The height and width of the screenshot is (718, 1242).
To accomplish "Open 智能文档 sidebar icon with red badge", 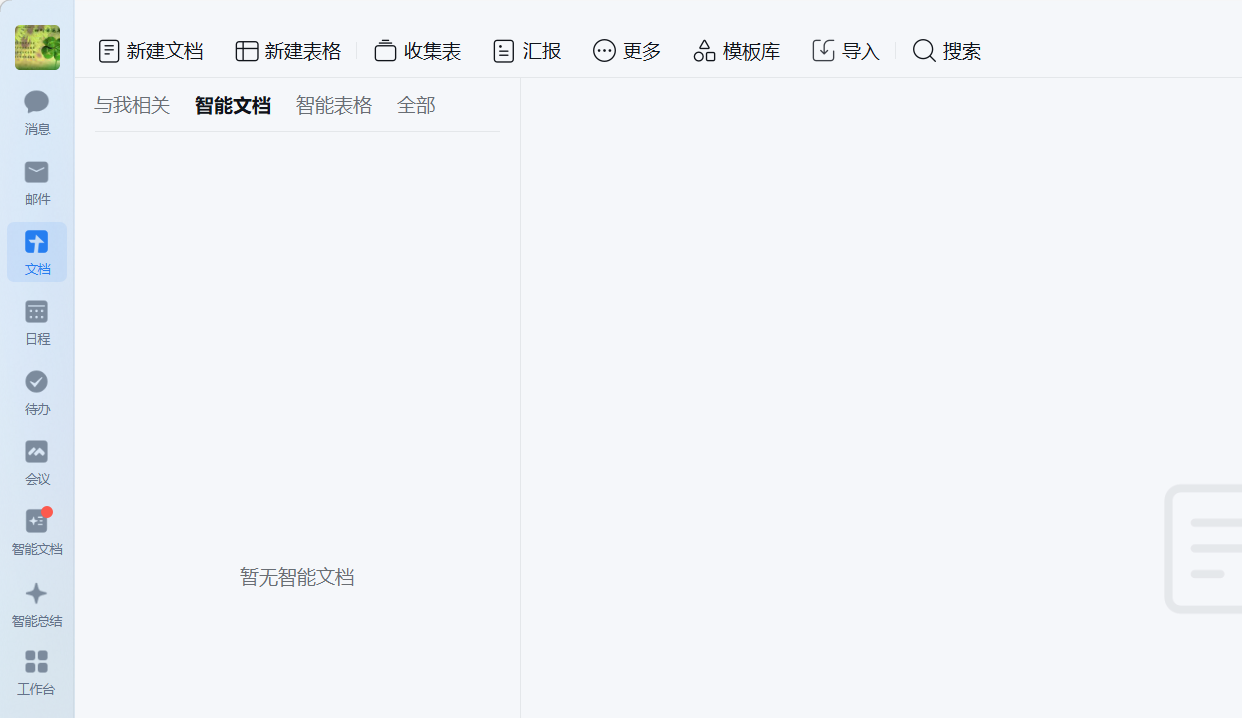I will [37, 532].
